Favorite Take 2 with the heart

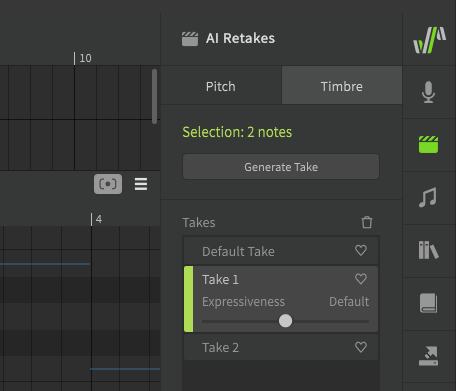pos(361,347)
